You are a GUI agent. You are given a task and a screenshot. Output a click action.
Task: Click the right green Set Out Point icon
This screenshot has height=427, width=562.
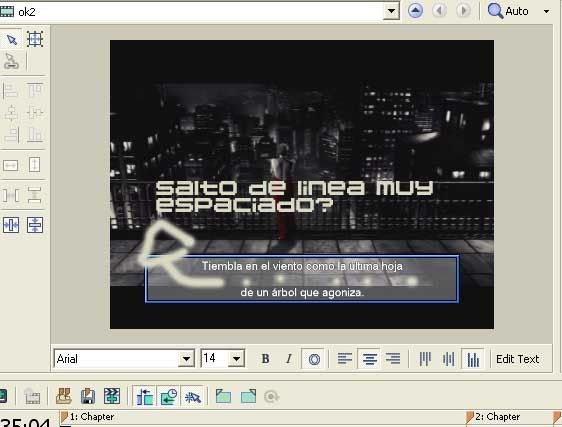click(248, 397)
